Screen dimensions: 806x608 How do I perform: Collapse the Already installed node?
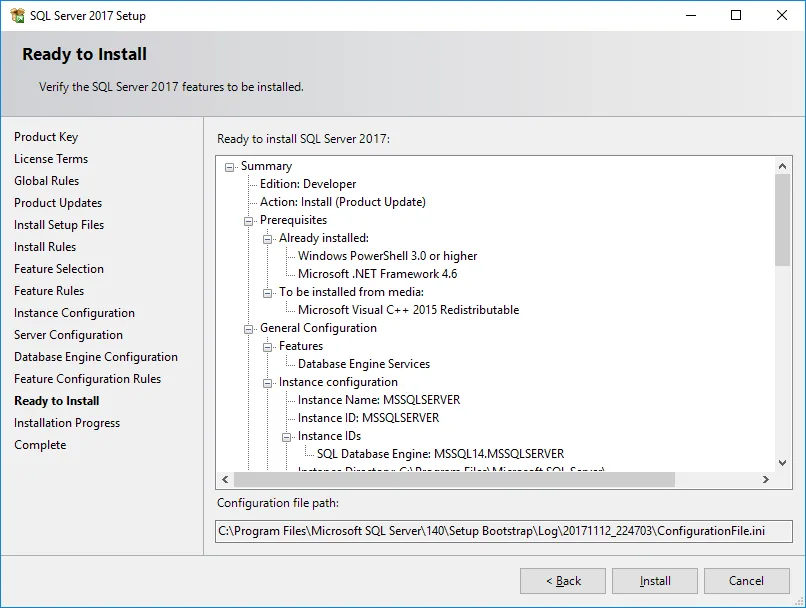pyautogui.click(x=267, y=239)
